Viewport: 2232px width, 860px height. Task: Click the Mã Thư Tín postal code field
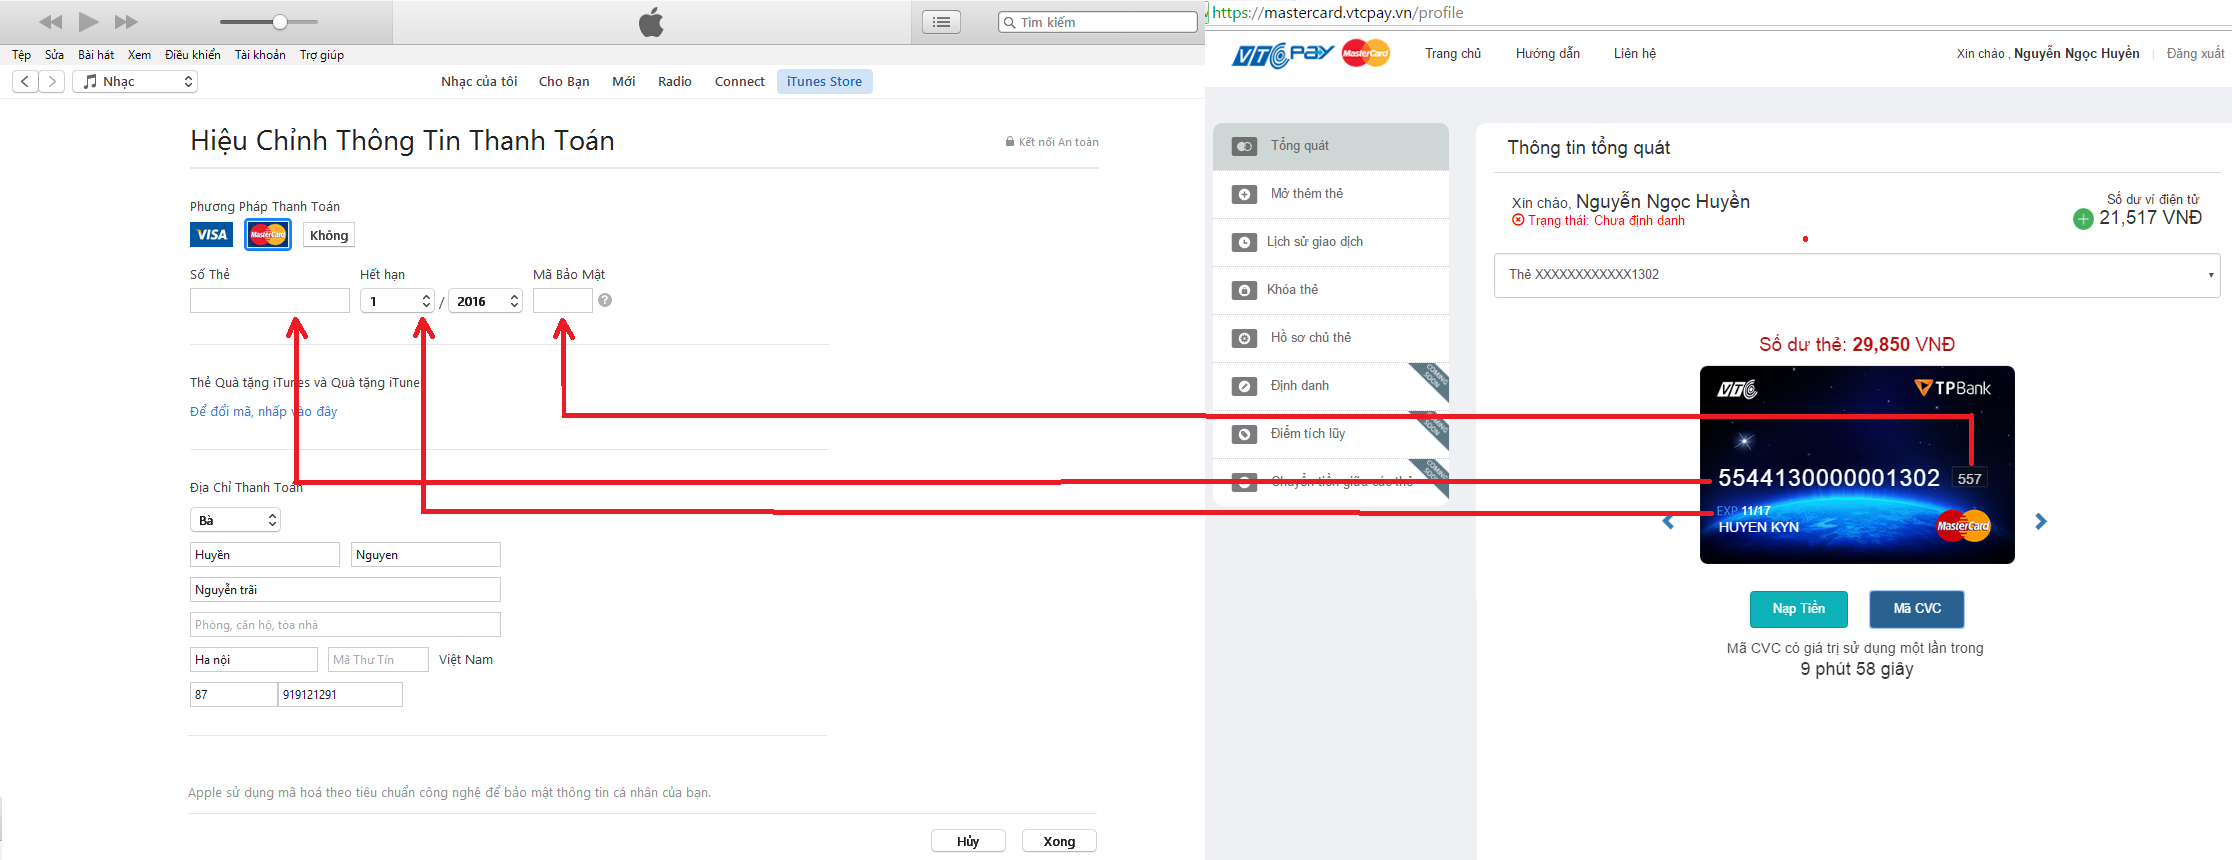tap(378, 660)
